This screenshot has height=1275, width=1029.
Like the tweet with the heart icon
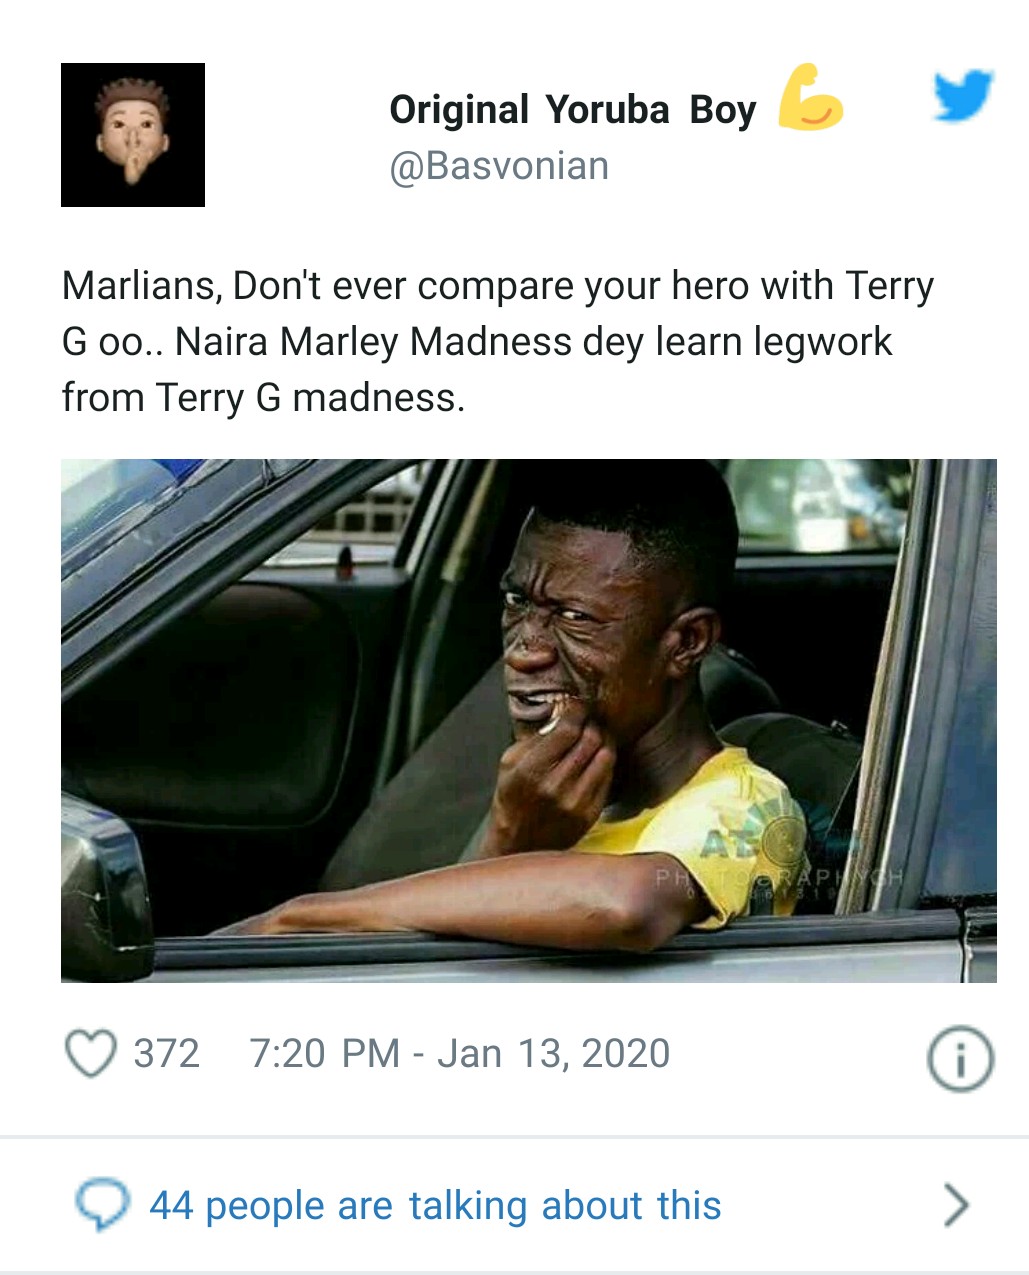point(90,1053)
